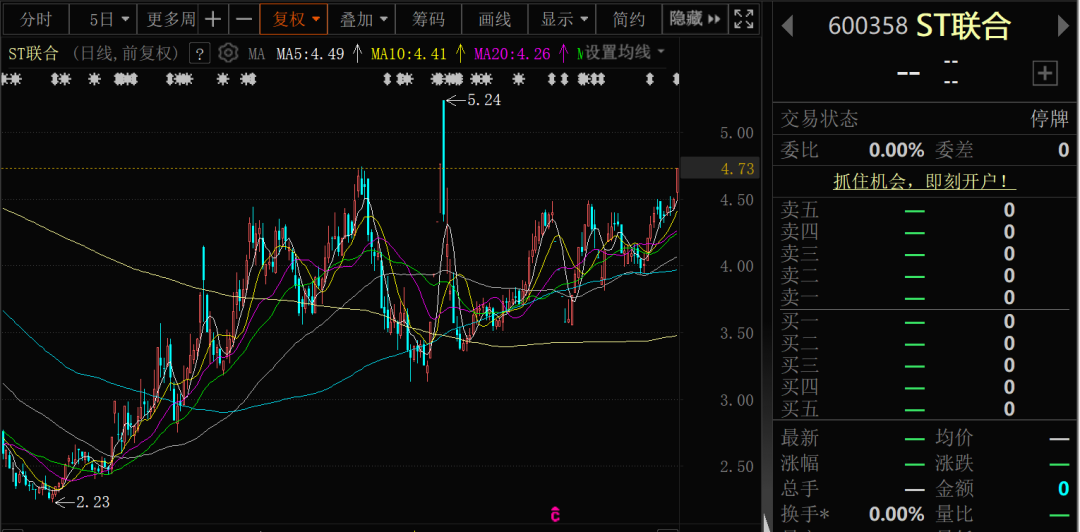Open the 设置均线 dropdown
Image resolution: width=1080 pixels, height=532 pixels.
625,53
